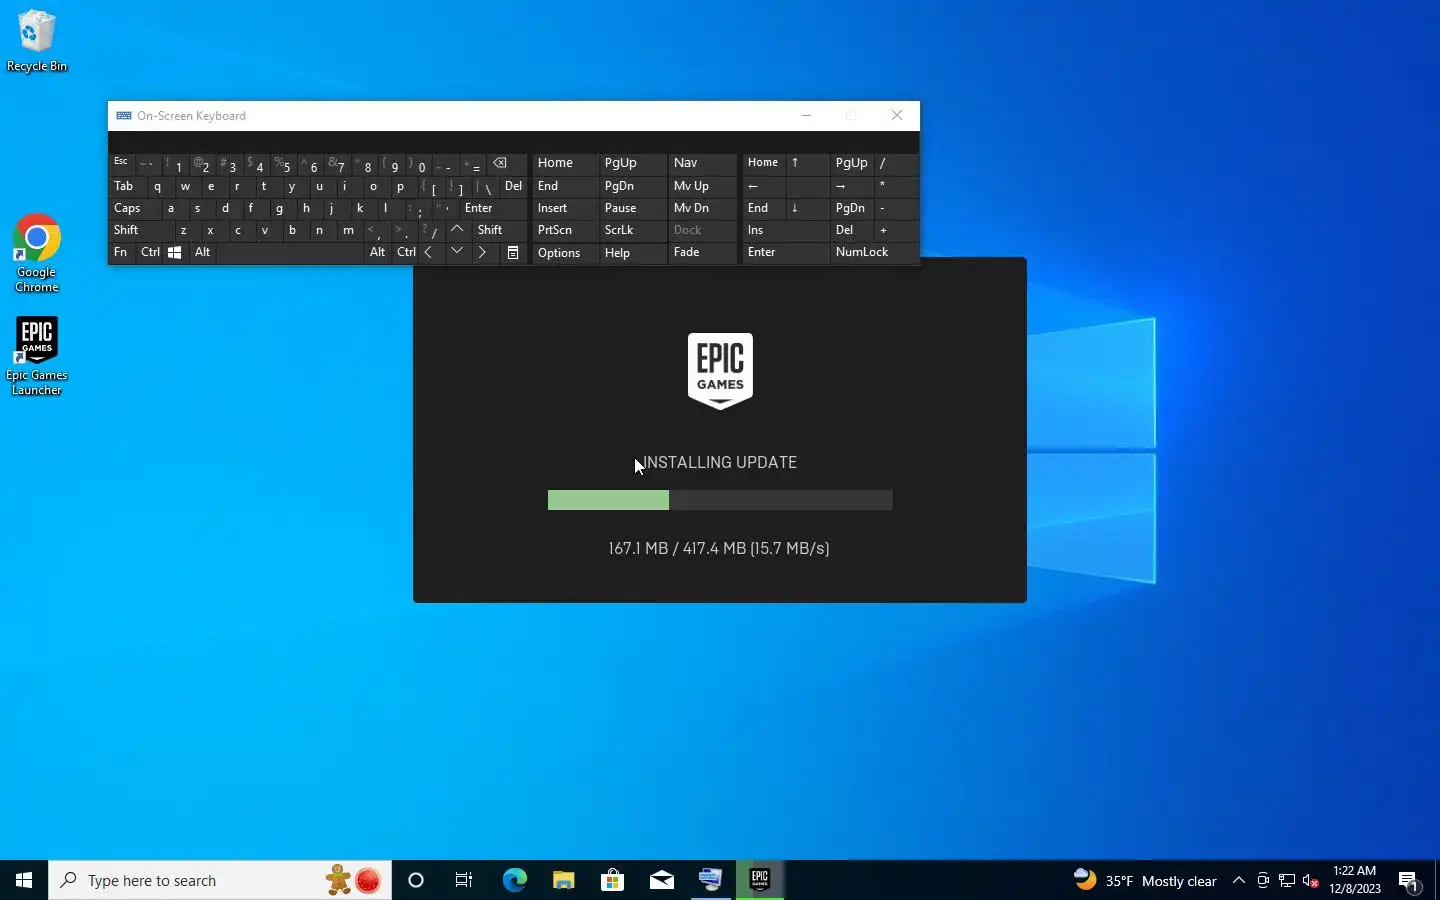Open Microsoft Store from the taskbar

coord(613,880)
